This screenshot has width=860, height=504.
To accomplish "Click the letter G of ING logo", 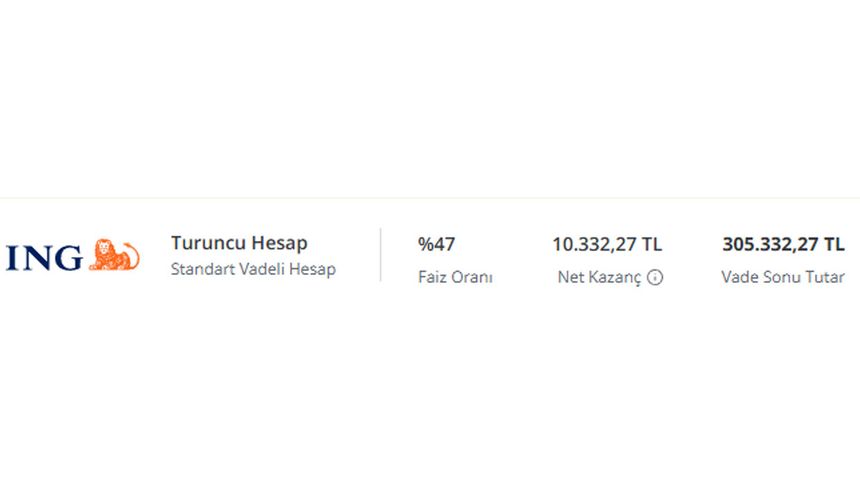I will (x=68, y=258).
